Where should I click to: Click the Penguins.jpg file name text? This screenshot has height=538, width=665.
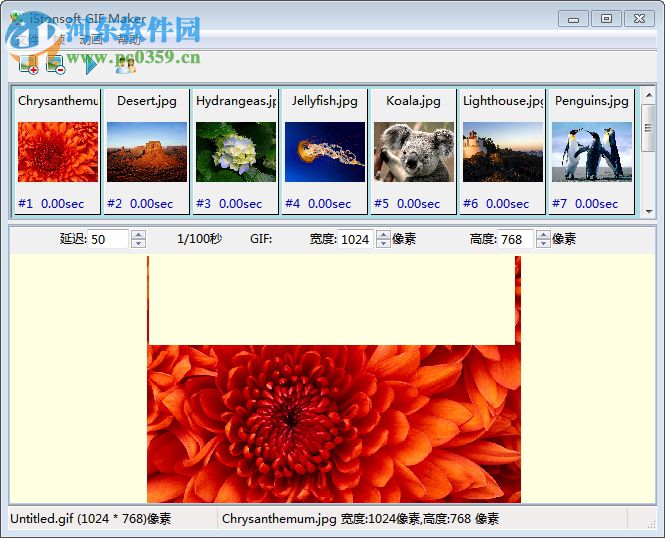(592, 101)
